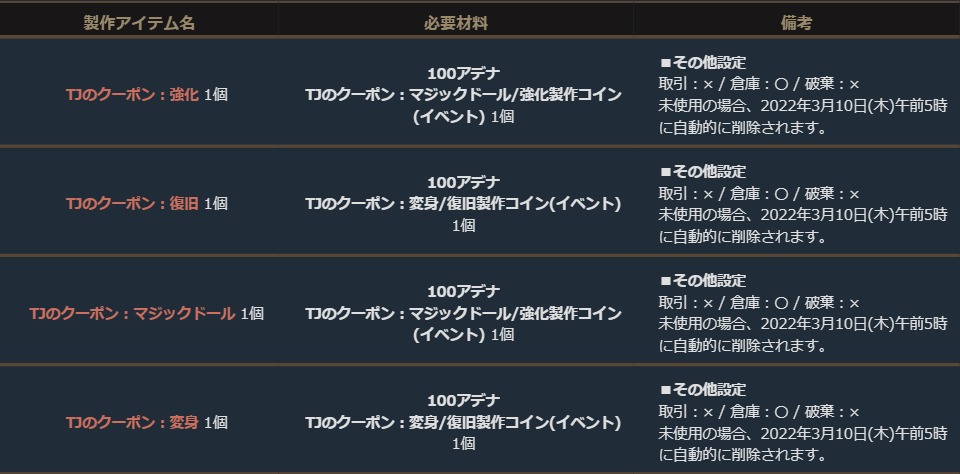This screenshot has height=474, width=960.
Task: Click 100アデナ in the 強化 coupon row
Action: (463, 72)
